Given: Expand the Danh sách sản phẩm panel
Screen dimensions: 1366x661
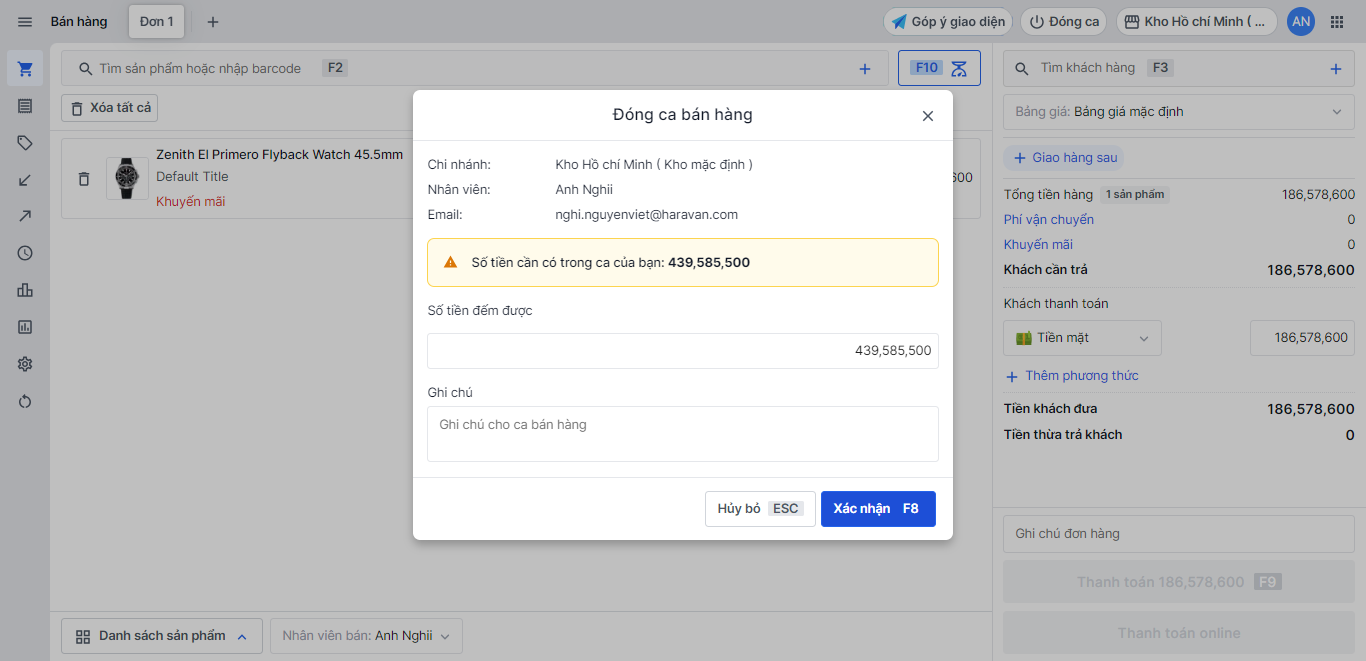Looking at the screenshot, I should click(x=162, y=636).
